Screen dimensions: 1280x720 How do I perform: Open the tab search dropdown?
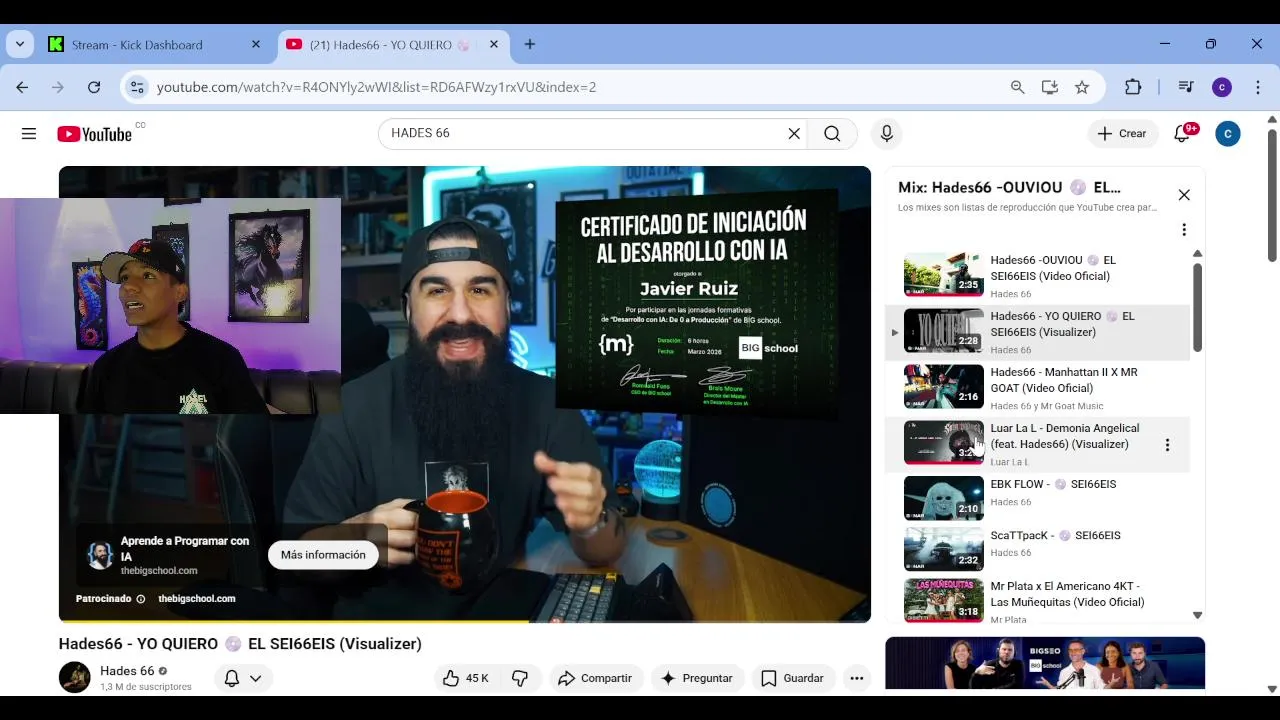19,44
